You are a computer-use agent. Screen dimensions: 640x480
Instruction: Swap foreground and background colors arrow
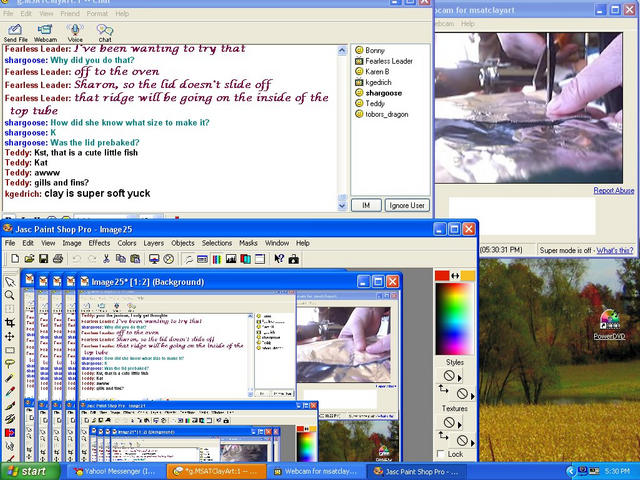click(x=455, y=276)
